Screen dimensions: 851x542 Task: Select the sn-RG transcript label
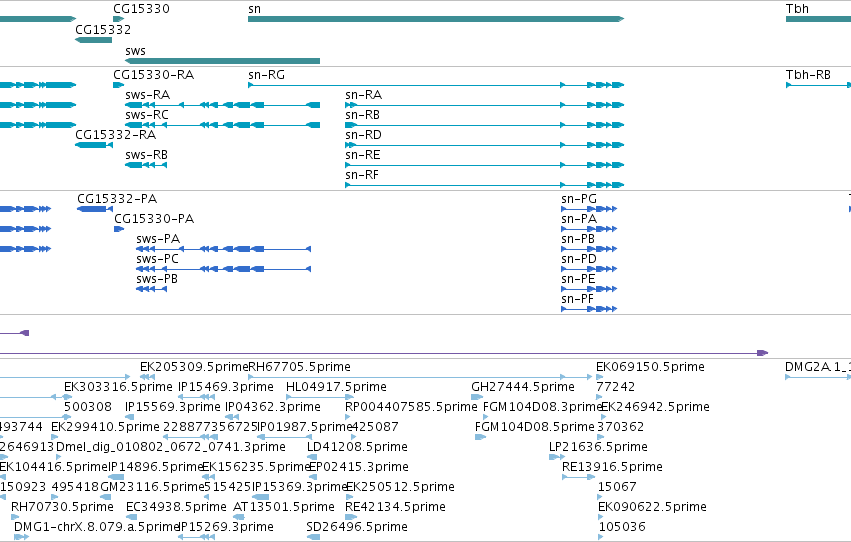click(266, 75)
